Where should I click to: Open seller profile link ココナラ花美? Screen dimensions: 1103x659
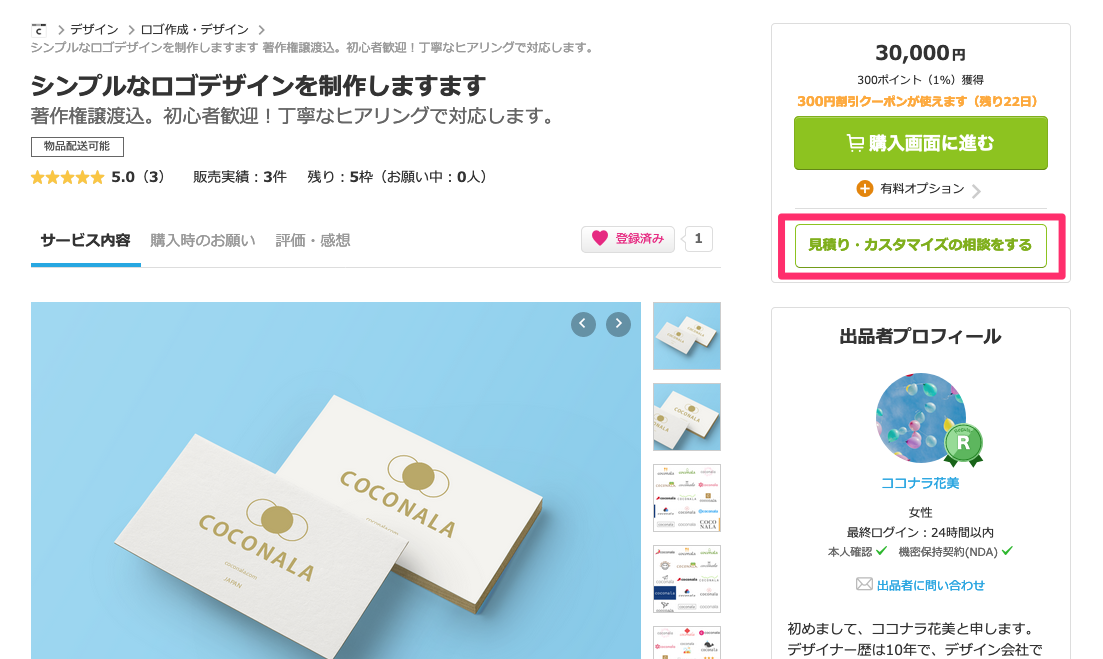pyautogui.click(x=920, y=483)
